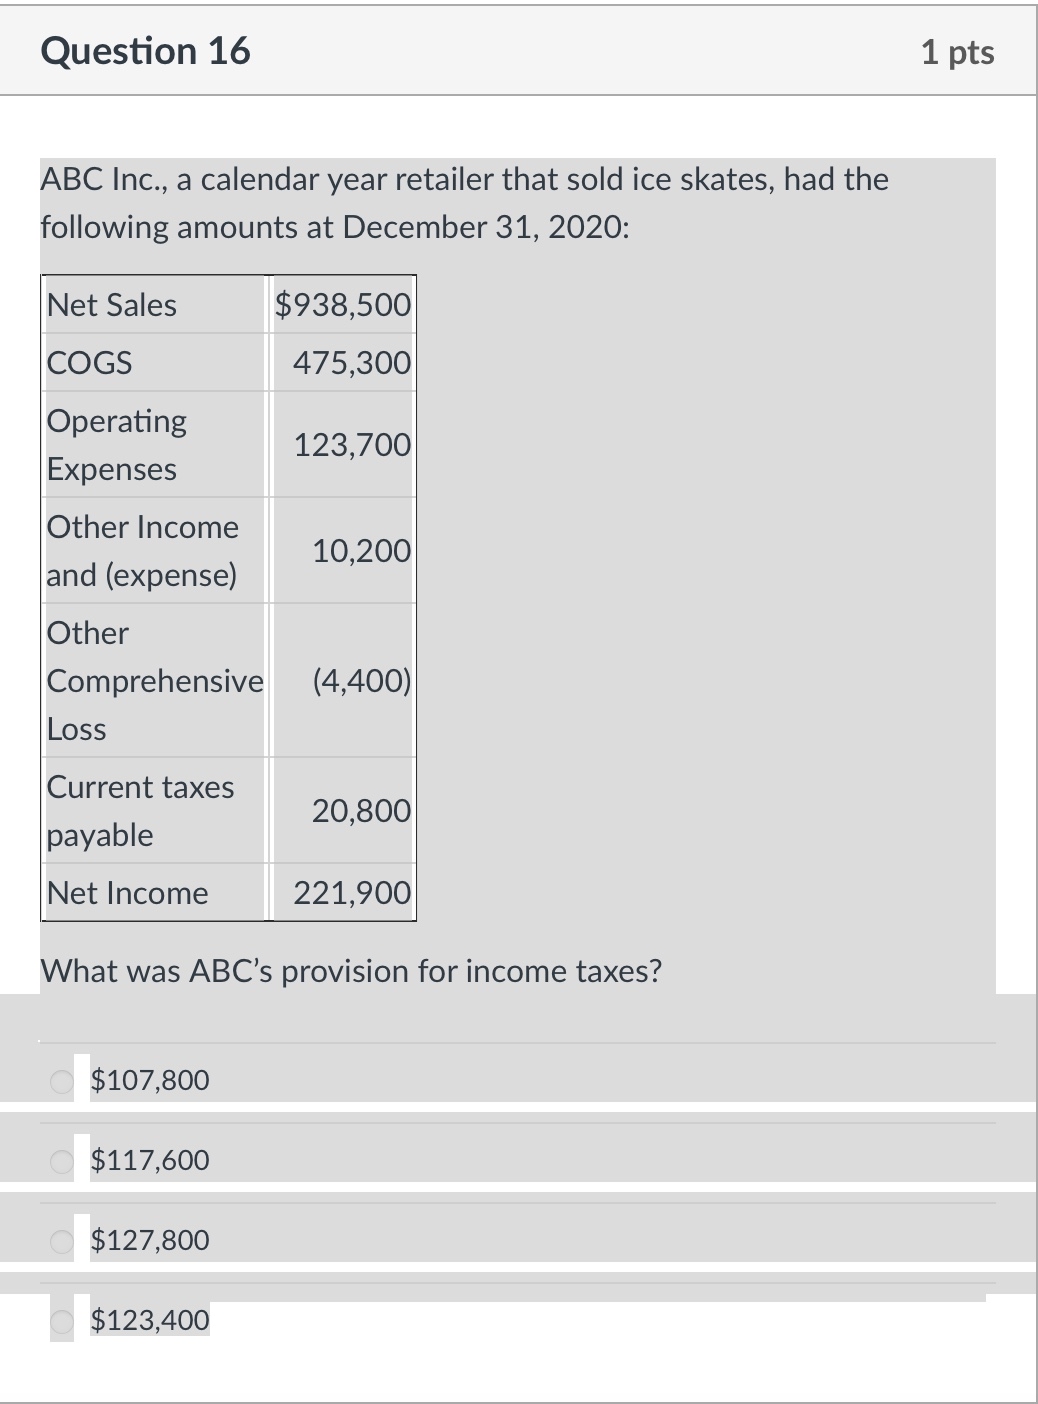Click the Net Income value 221,900
1038x1404 pixels.
pos(350,891)
